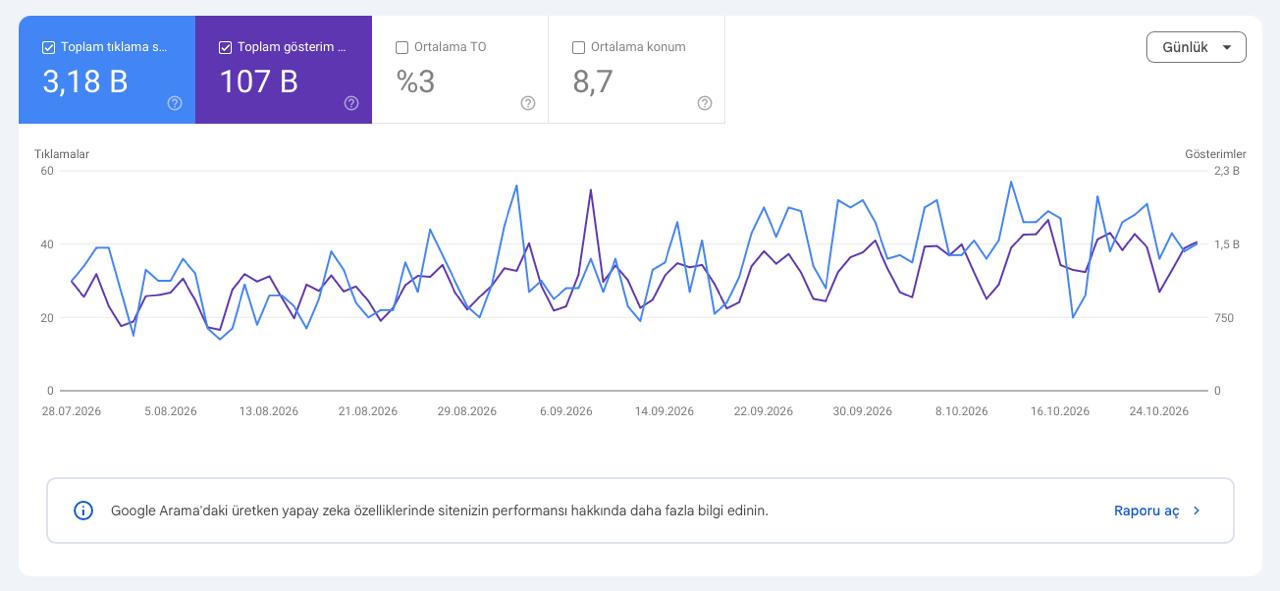Click the 21.08.2026 date label
The image size is (1280, 591).
pos(368,411)
